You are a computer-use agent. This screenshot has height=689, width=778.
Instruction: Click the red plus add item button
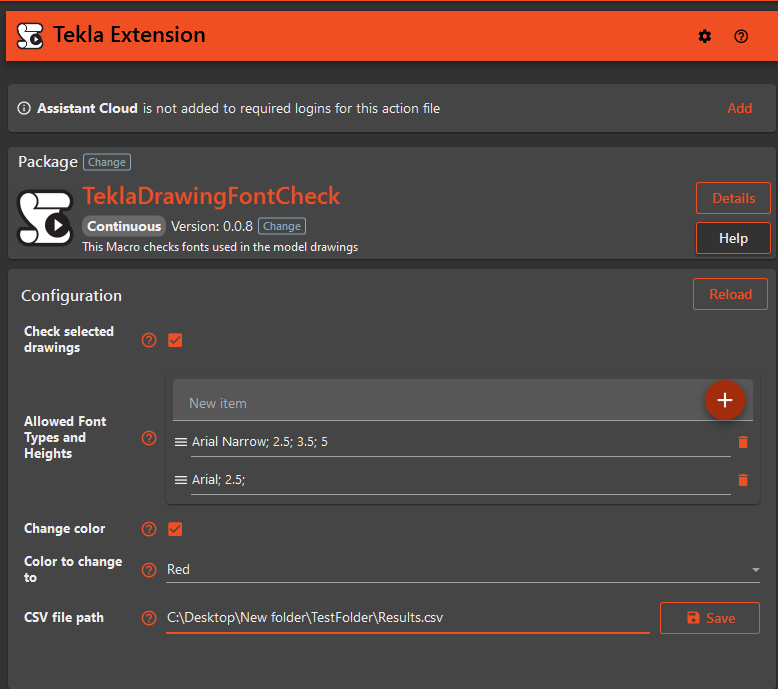[x=724, y=400]
